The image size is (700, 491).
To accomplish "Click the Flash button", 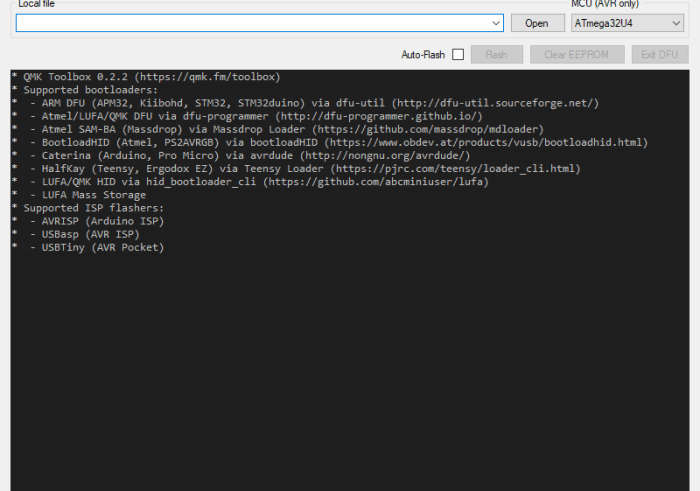I will [x=496, y=54].
